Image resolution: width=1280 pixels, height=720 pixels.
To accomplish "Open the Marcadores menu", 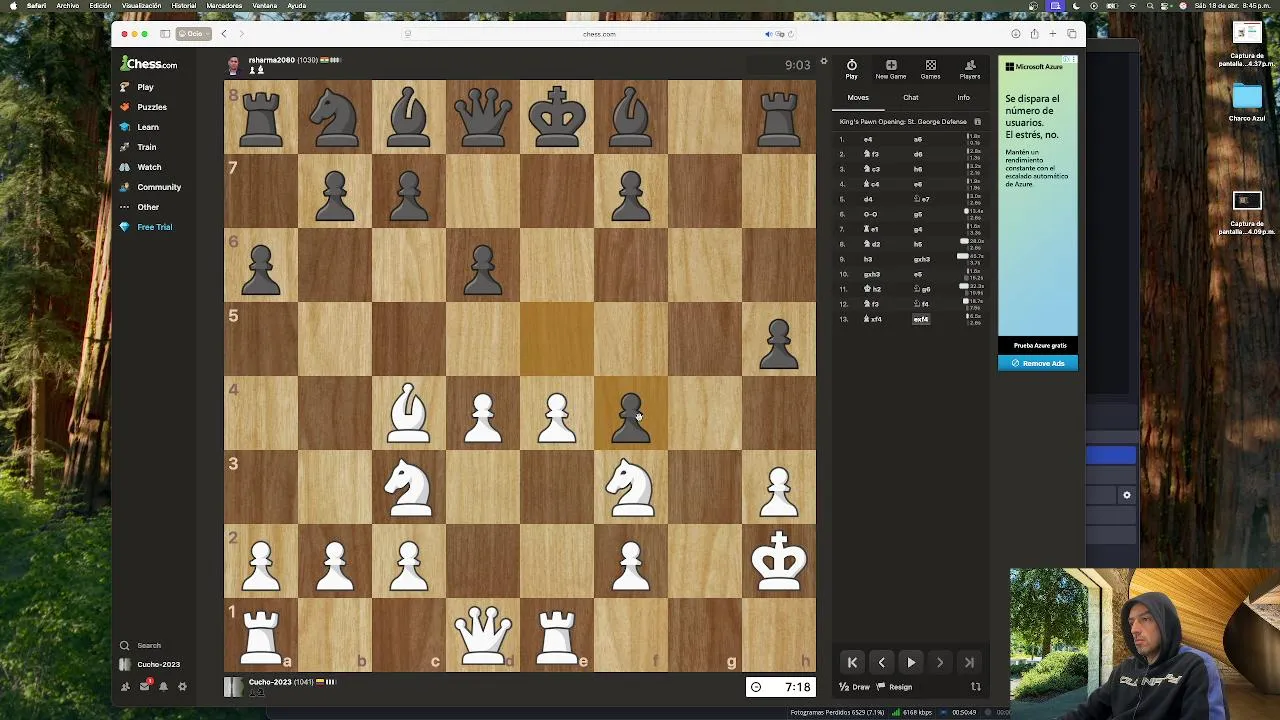I will coord(224,6).
